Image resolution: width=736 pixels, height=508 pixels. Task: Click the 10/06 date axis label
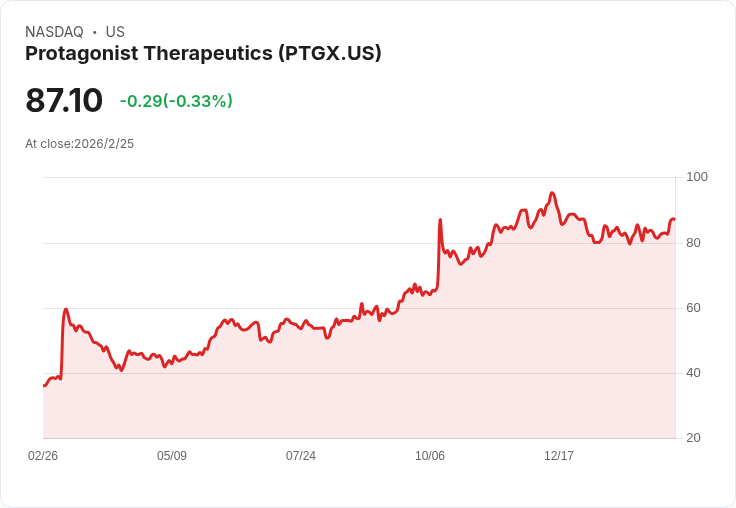[430, 456]
